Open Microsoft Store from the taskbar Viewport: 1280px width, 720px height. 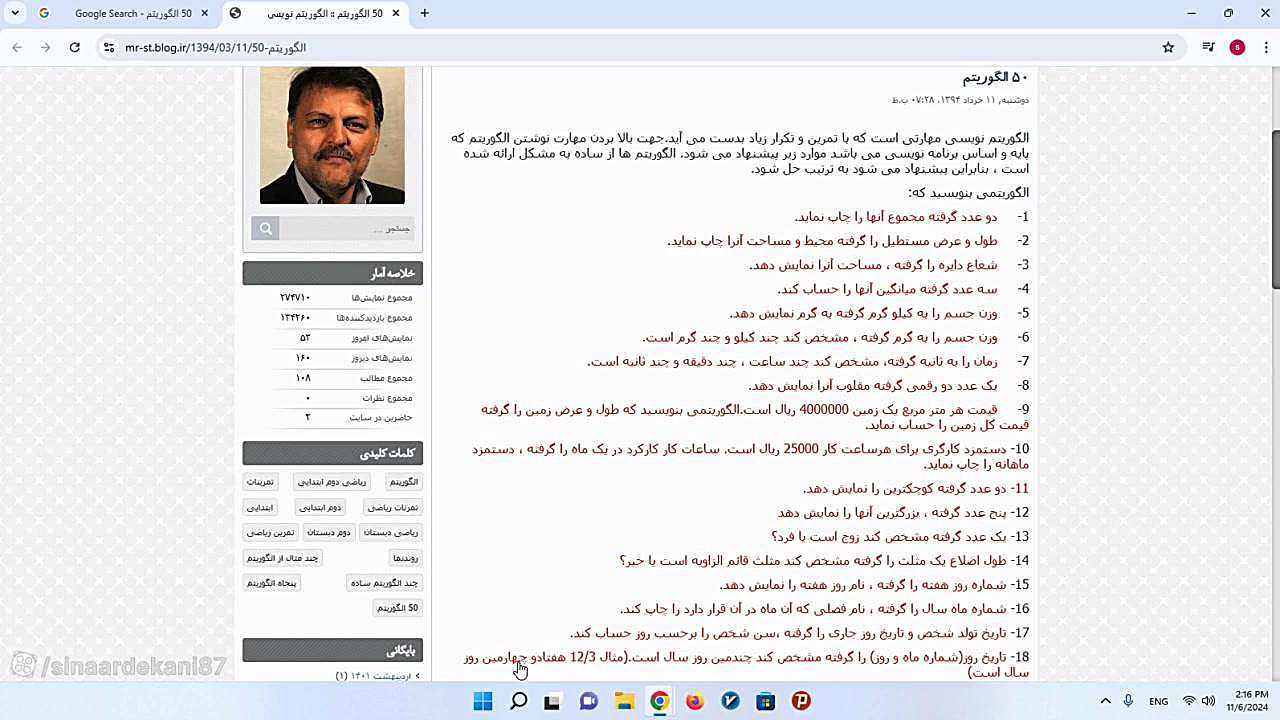click(765, 701)
